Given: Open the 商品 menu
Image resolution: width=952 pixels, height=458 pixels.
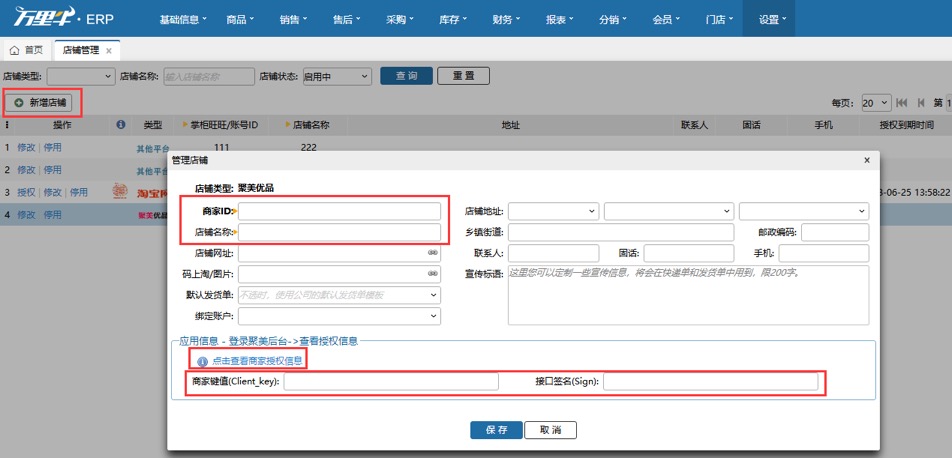Looking at the screenshot, I should point(240,19).
